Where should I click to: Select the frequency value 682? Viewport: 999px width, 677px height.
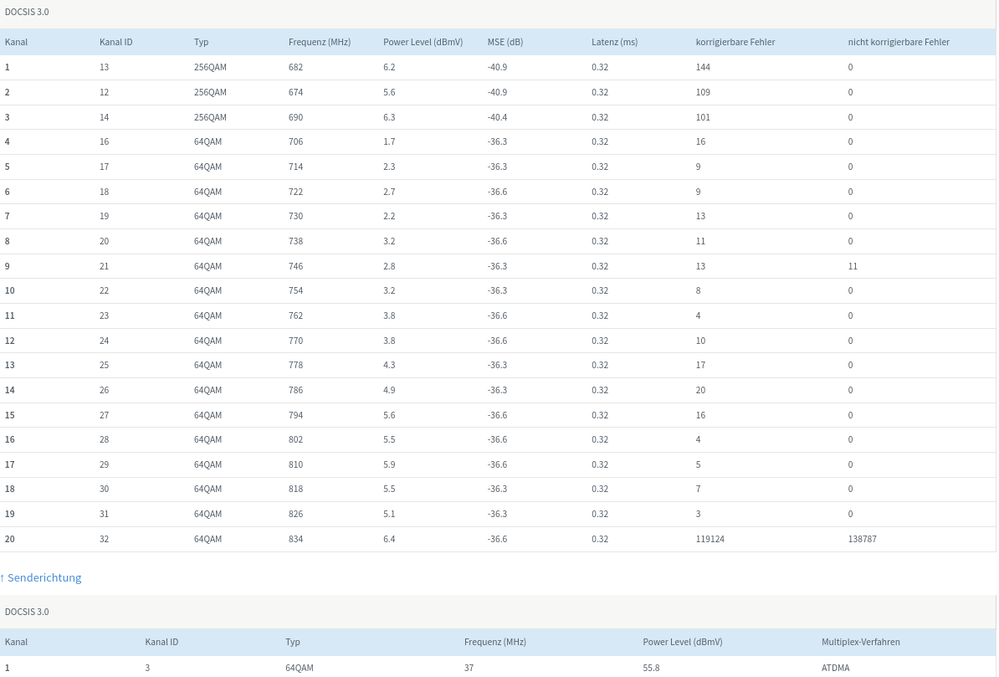pos(296,67)
